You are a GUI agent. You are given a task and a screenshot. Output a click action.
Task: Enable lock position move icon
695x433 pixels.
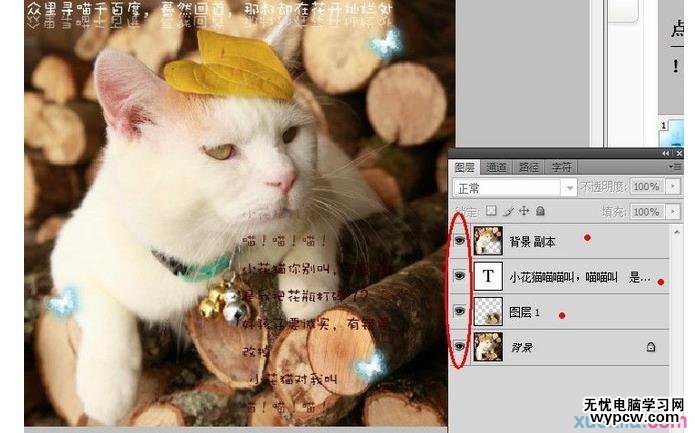[524, 211]
